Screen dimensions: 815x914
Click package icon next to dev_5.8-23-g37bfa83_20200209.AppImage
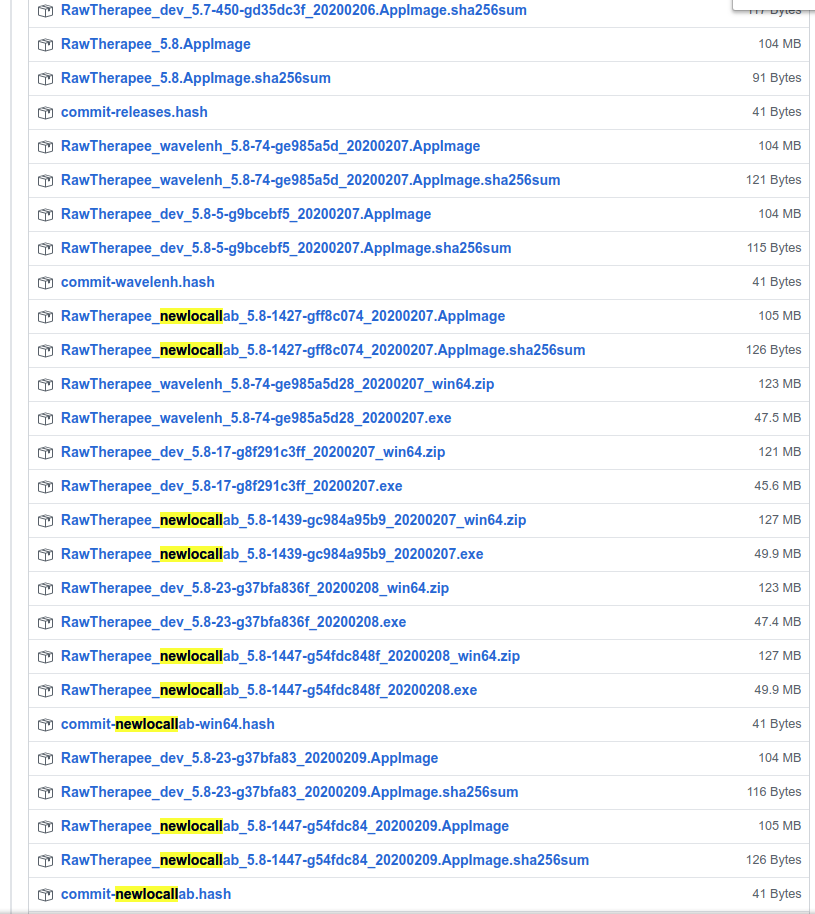click(45, 759)
